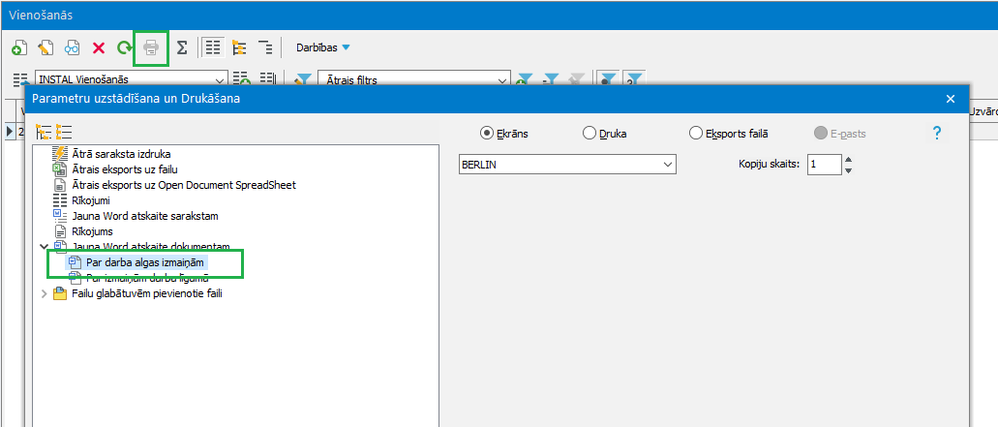
Task: Select the list view icon in toolbar
Action: click(x=213, y=48)
